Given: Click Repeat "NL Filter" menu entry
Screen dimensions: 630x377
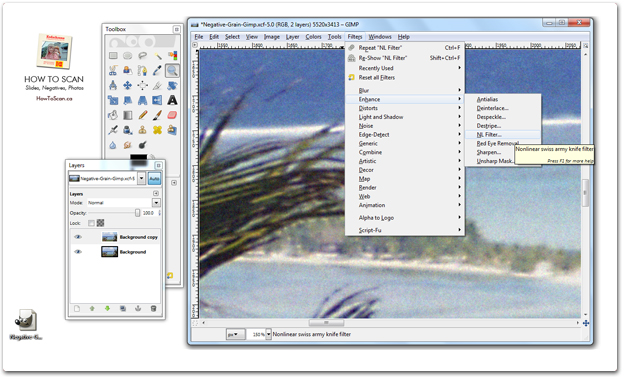Looking at the screenshot, I should point(405,47).
